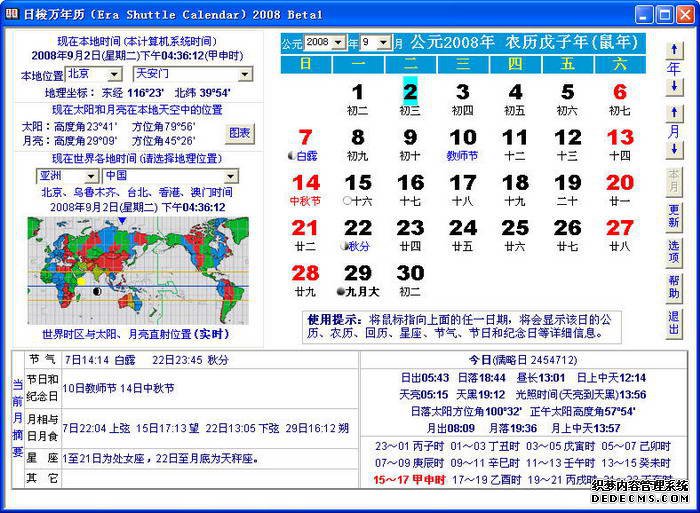Click 当前月摘要 vertical label
This screenshot has width=700, height=513.
17,418
